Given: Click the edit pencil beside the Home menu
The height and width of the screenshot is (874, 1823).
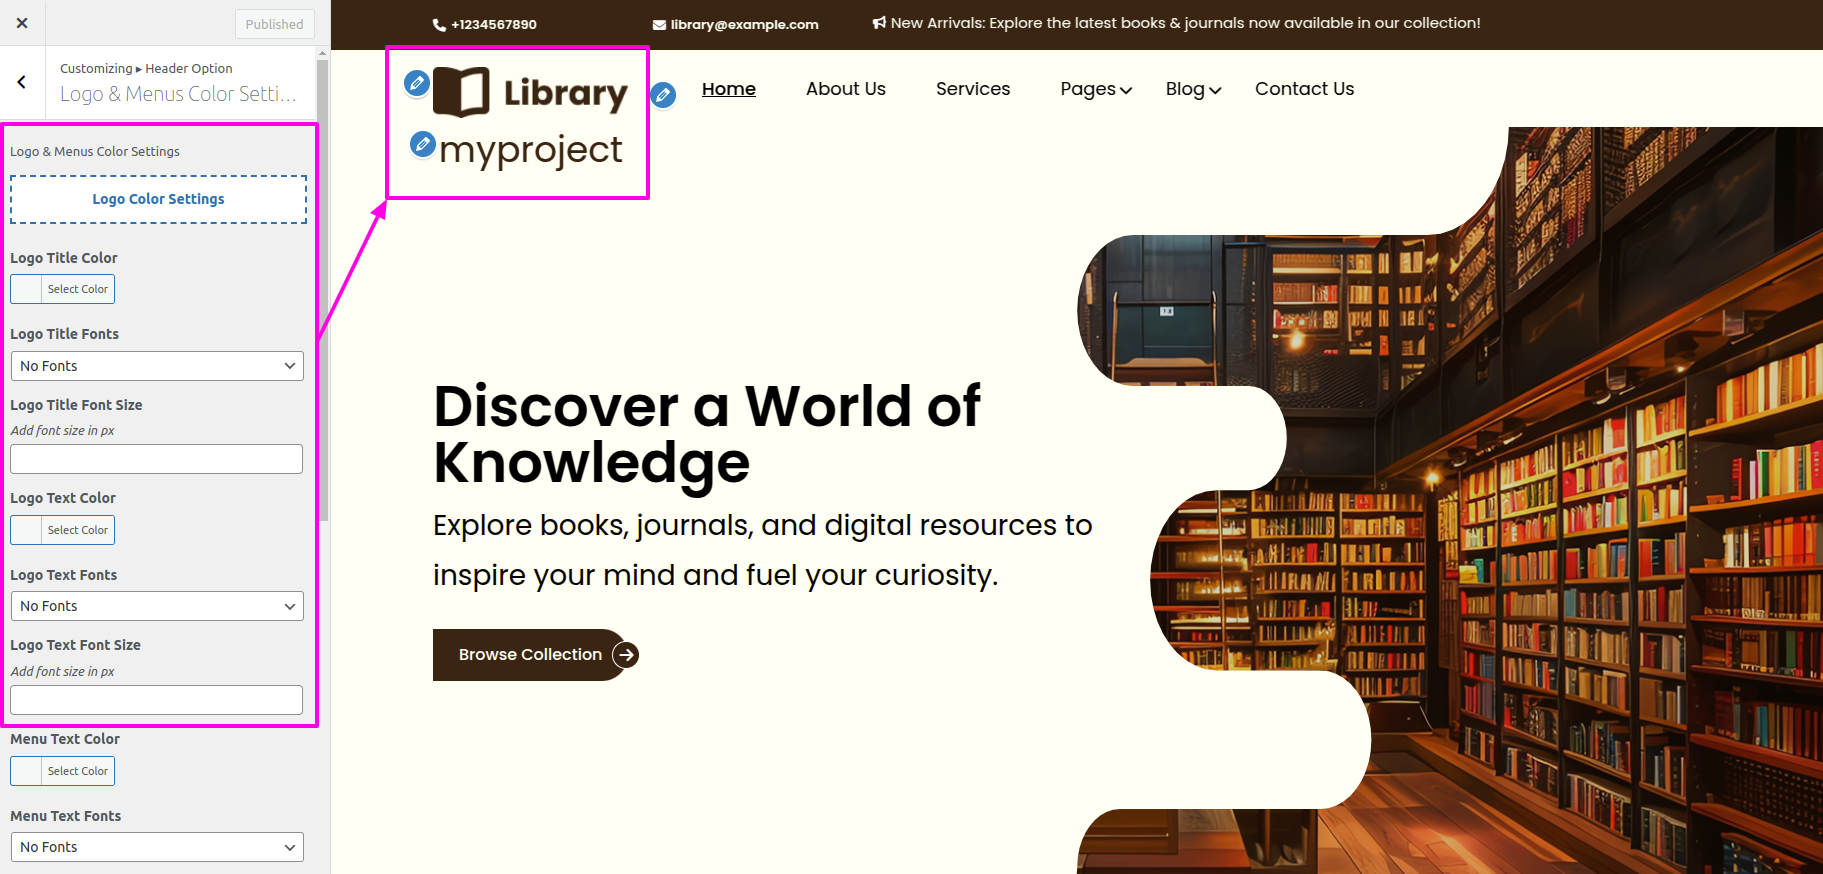Looking at the screenshot, I should (663, 95).
